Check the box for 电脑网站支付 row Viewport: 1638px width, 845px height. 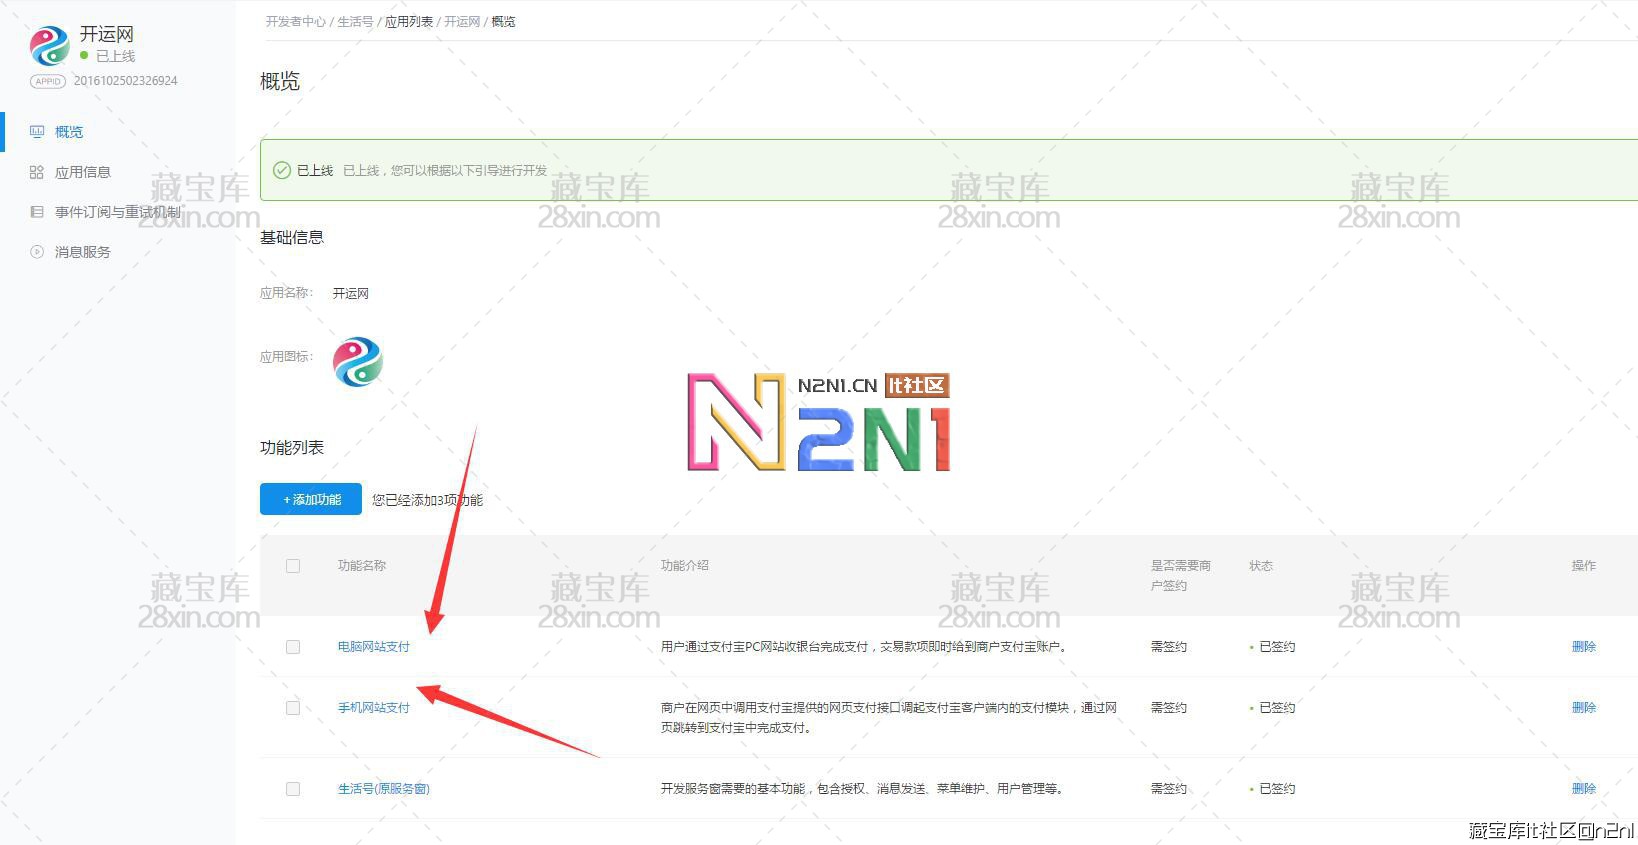(x=293, y=647)
